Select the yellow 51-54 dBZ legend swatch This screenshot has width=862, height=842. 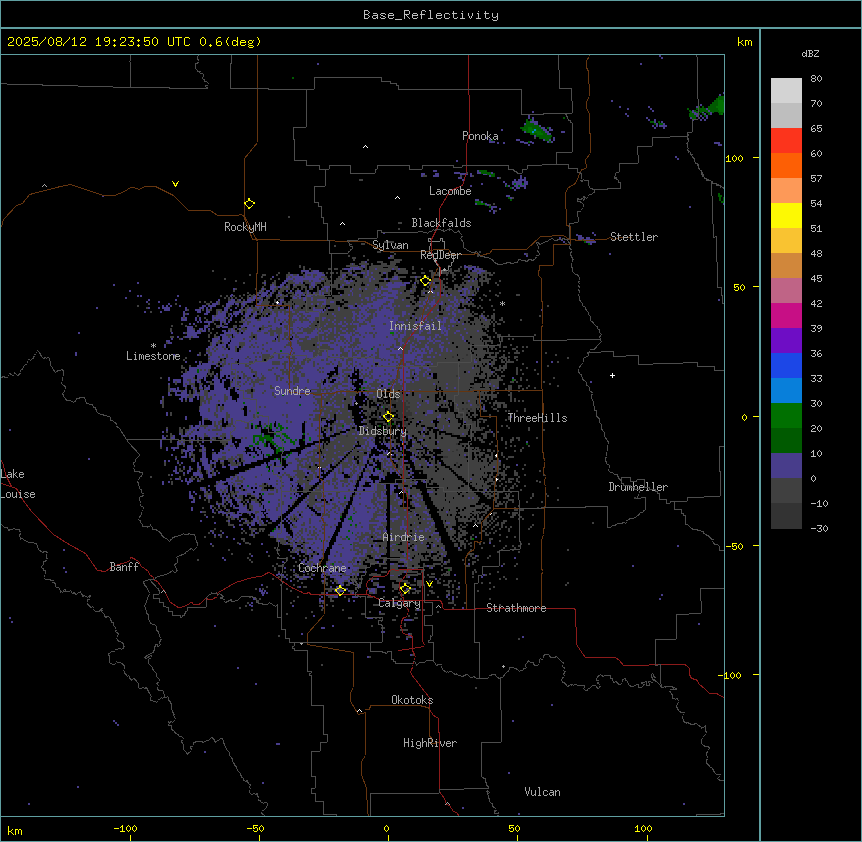(786, 215)
